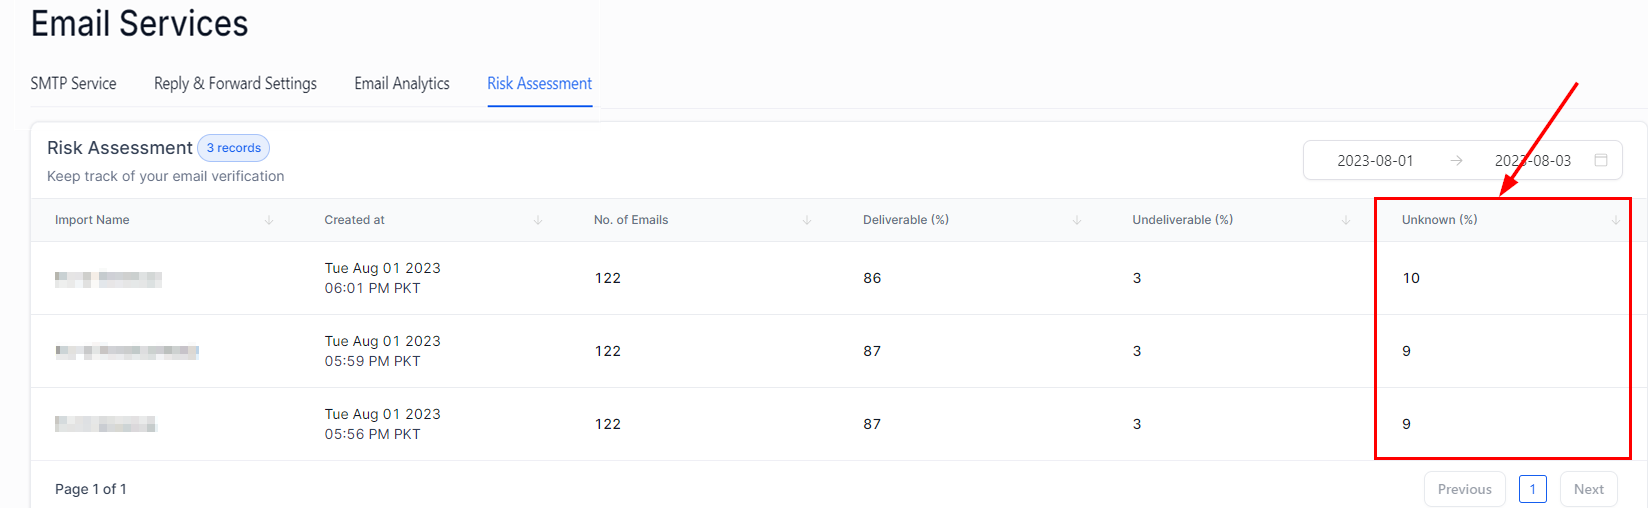This screenshot has width=1648, height=508.
Task: Go to Email Analytics tab
Action: point(402,84)
